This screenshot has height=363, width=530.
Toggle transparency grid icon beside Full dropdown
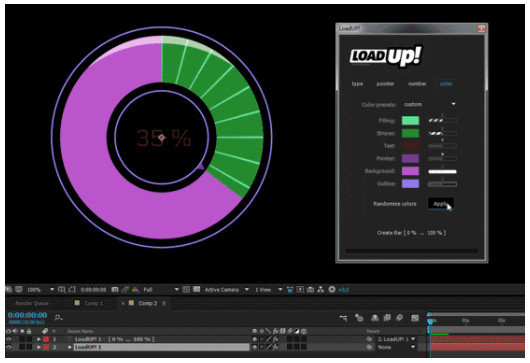point(196,289)
